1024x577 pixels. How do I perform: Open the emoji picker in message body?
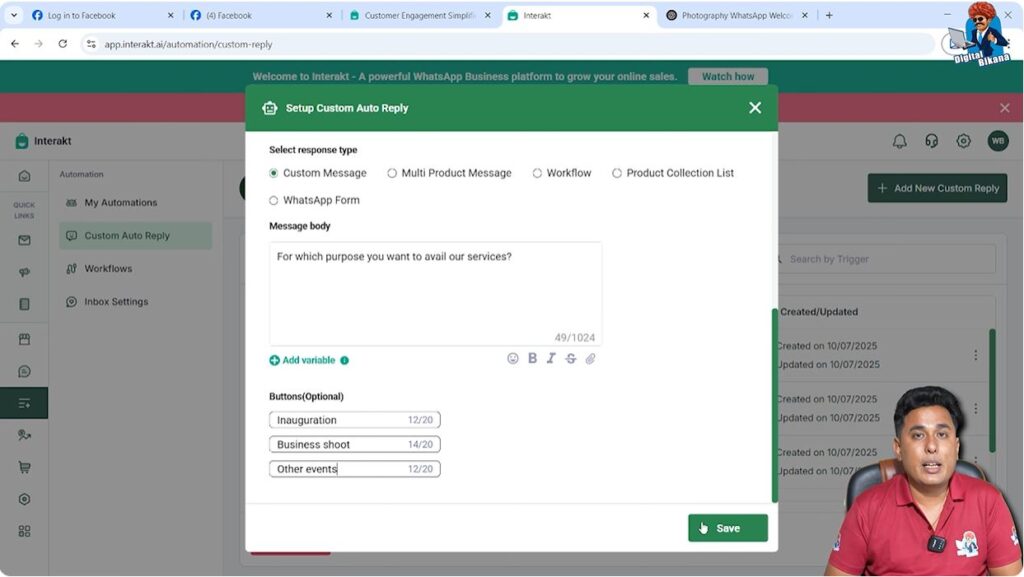point(513,358)
